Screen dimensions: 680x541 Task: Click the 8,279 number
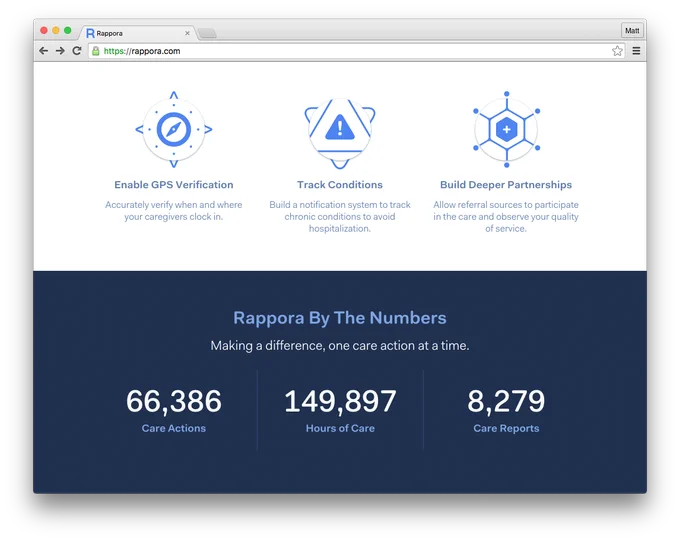[x=506, y=401]
